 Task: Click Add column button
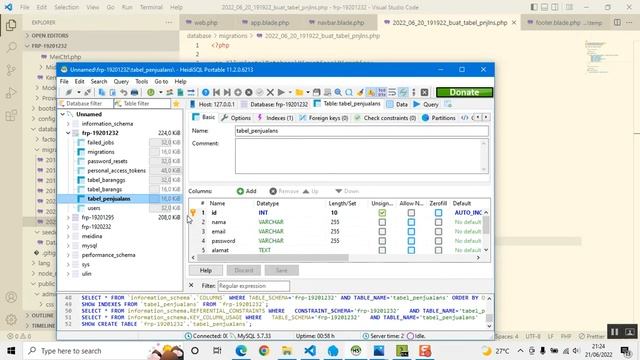click(247, 191)
